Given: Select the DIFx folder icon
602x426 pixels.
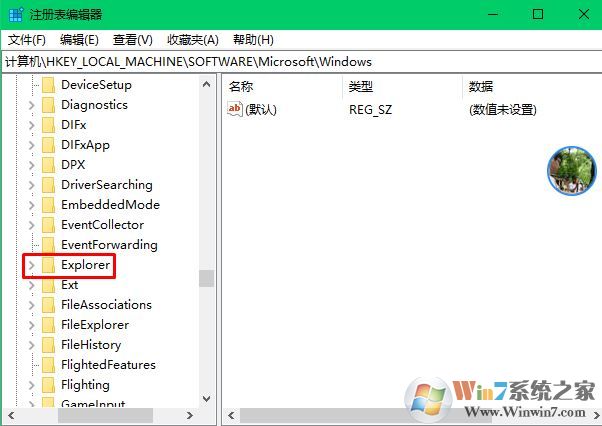Looking at the screenshot, I should coord(48,125).
